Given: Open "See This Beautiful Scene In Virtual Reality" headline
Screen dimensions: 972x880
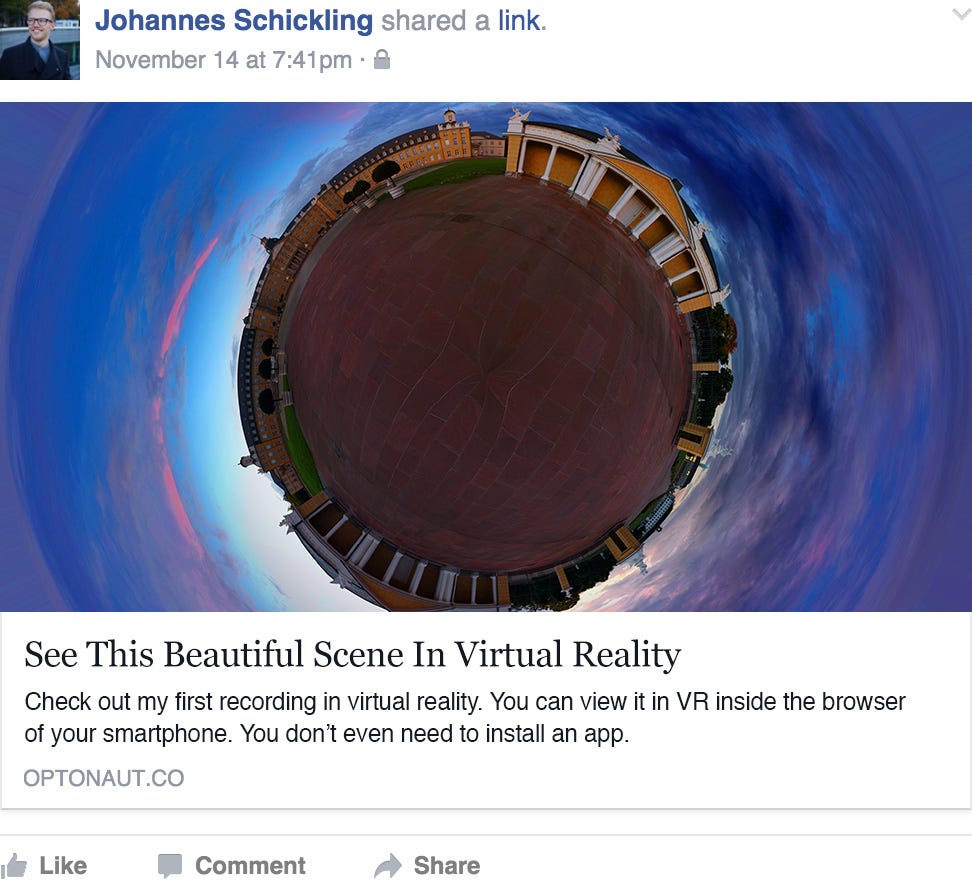Looking at the screenshot, I should pos(352,654).
